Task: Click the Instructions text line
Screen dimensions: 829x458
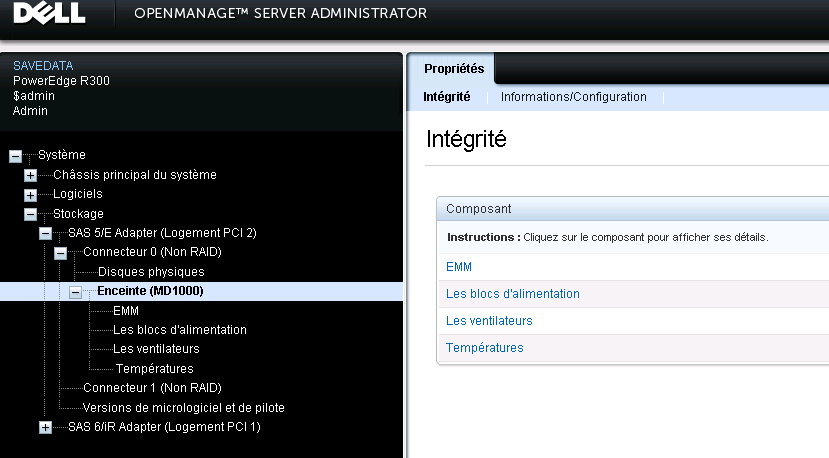Action: [x=608, y=237]
